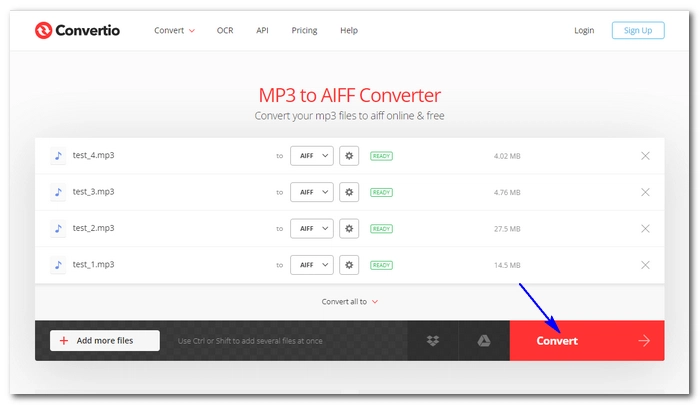The height and width of the screenshot is (405, 700).
Task: Go to the OCR page
Action: click(x=225, y=30)
